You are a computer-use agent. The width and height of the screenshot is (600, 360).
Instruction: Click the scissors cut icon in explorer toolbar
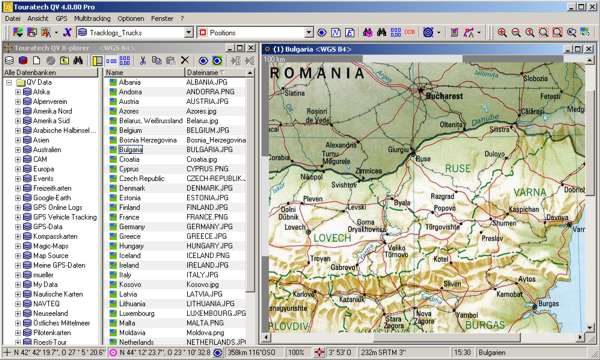(x=143, y=60)
